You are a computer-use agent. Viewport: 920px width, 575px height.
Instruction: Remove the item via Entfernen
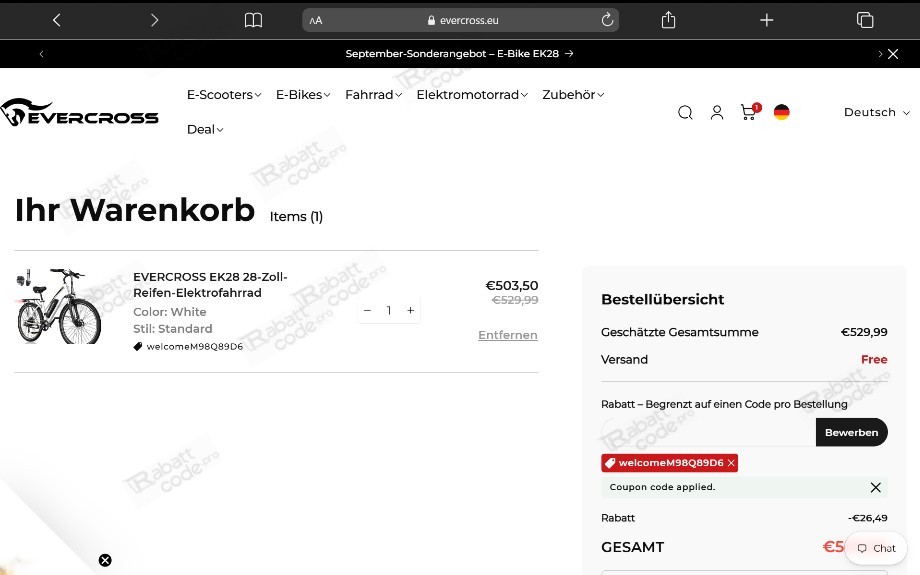508,335
